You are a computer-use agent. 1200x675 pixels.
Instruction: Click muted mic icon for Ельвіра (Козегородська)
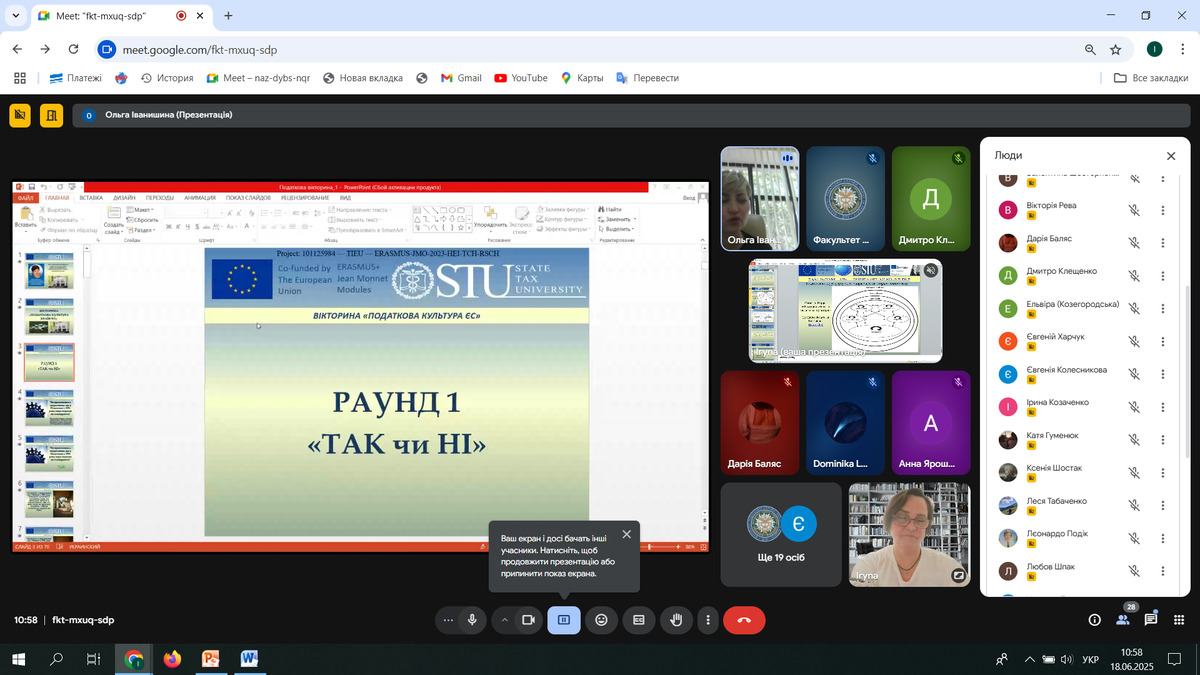(1135, 308)
